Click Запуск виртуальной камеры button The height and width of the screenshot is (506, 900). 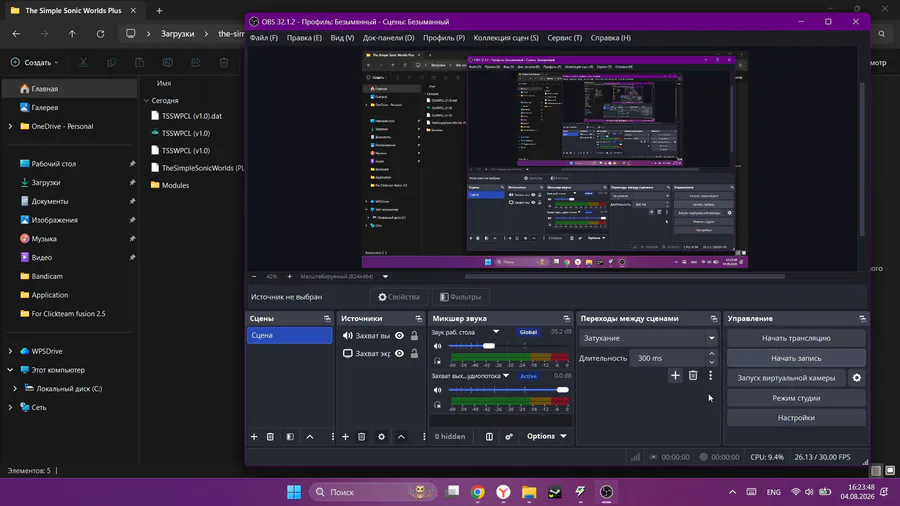[x=786, y=377]
